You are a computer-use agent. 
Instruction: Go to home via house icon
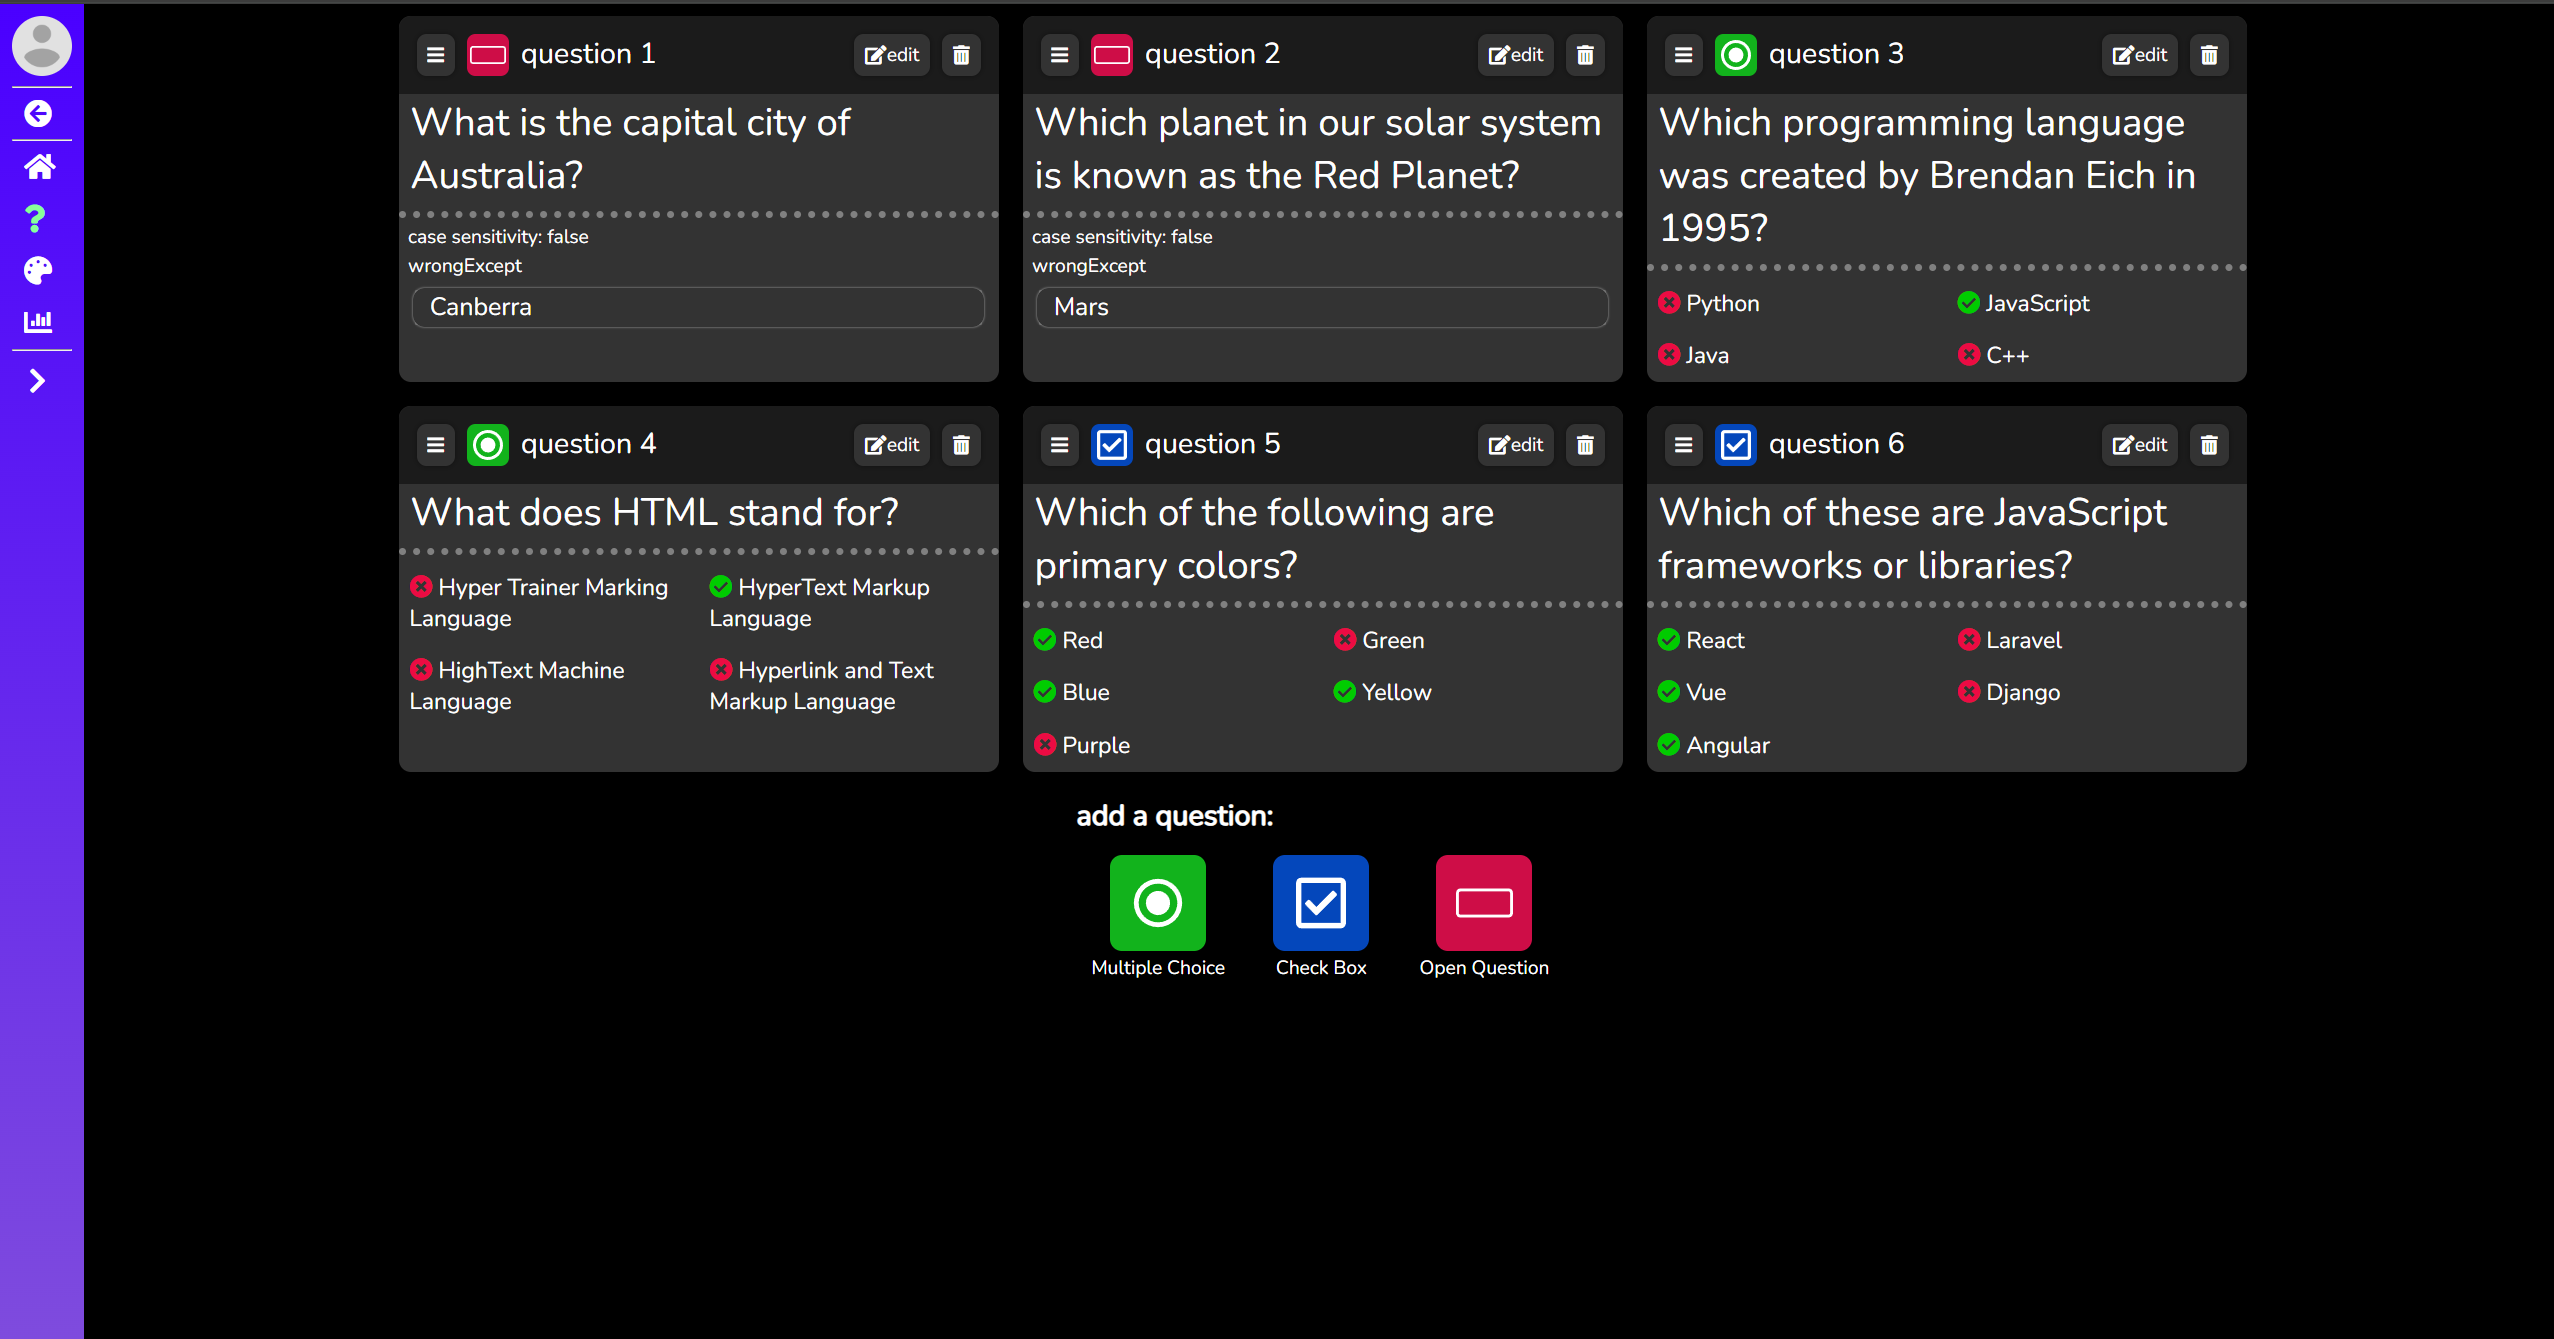click(x=39, y=166)
